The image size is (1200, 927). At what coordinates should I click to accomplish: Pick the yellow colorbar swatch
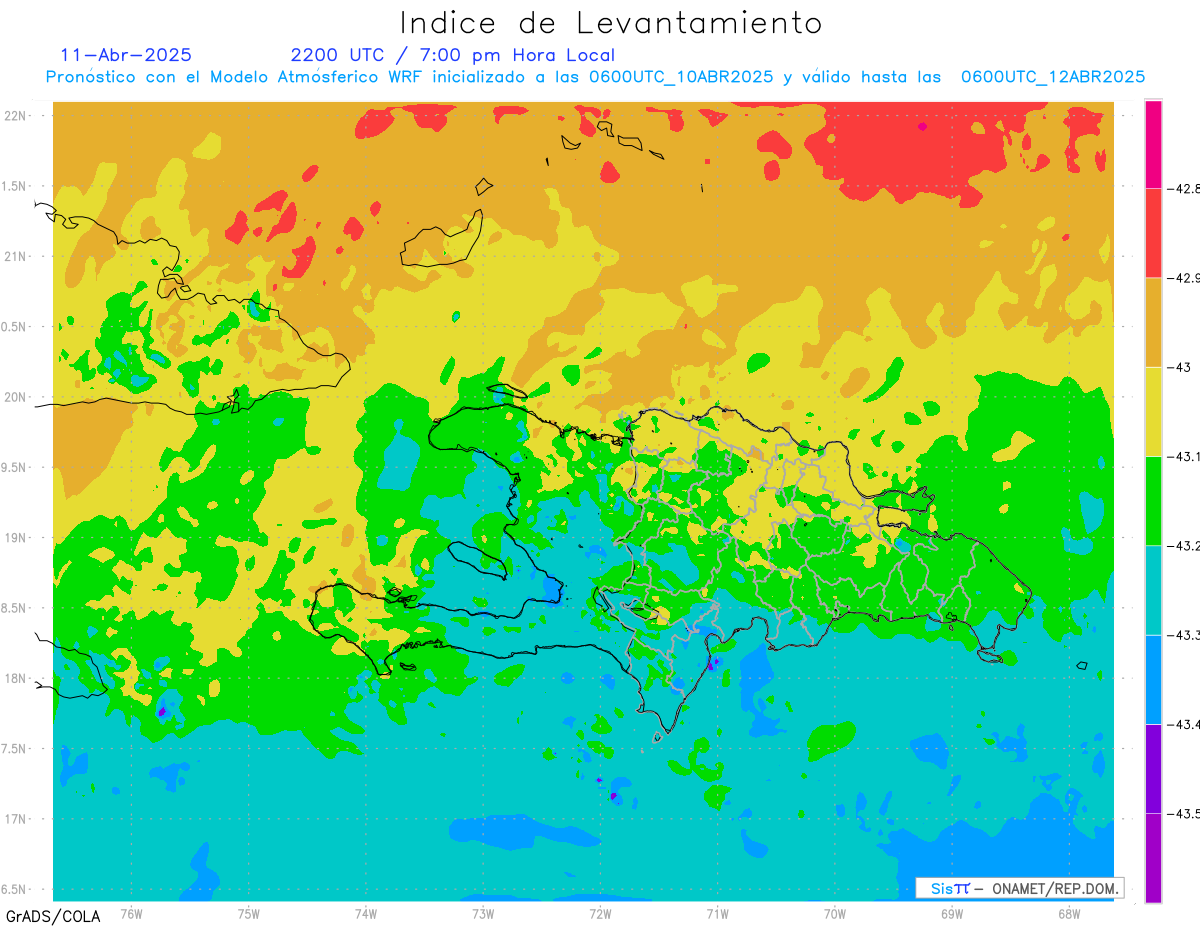[x=1153, y=412]
